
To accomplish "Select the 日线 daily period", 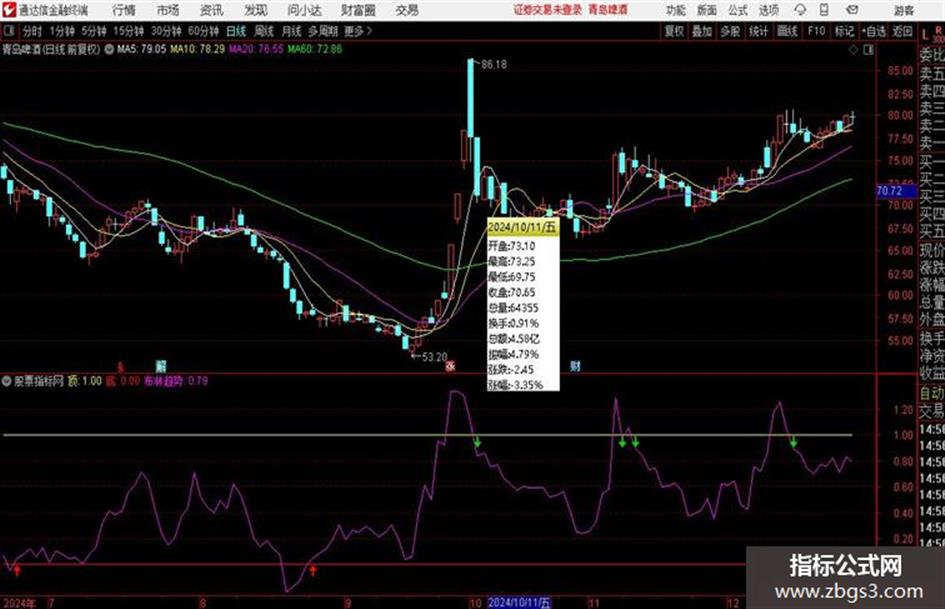I will 236,31.
